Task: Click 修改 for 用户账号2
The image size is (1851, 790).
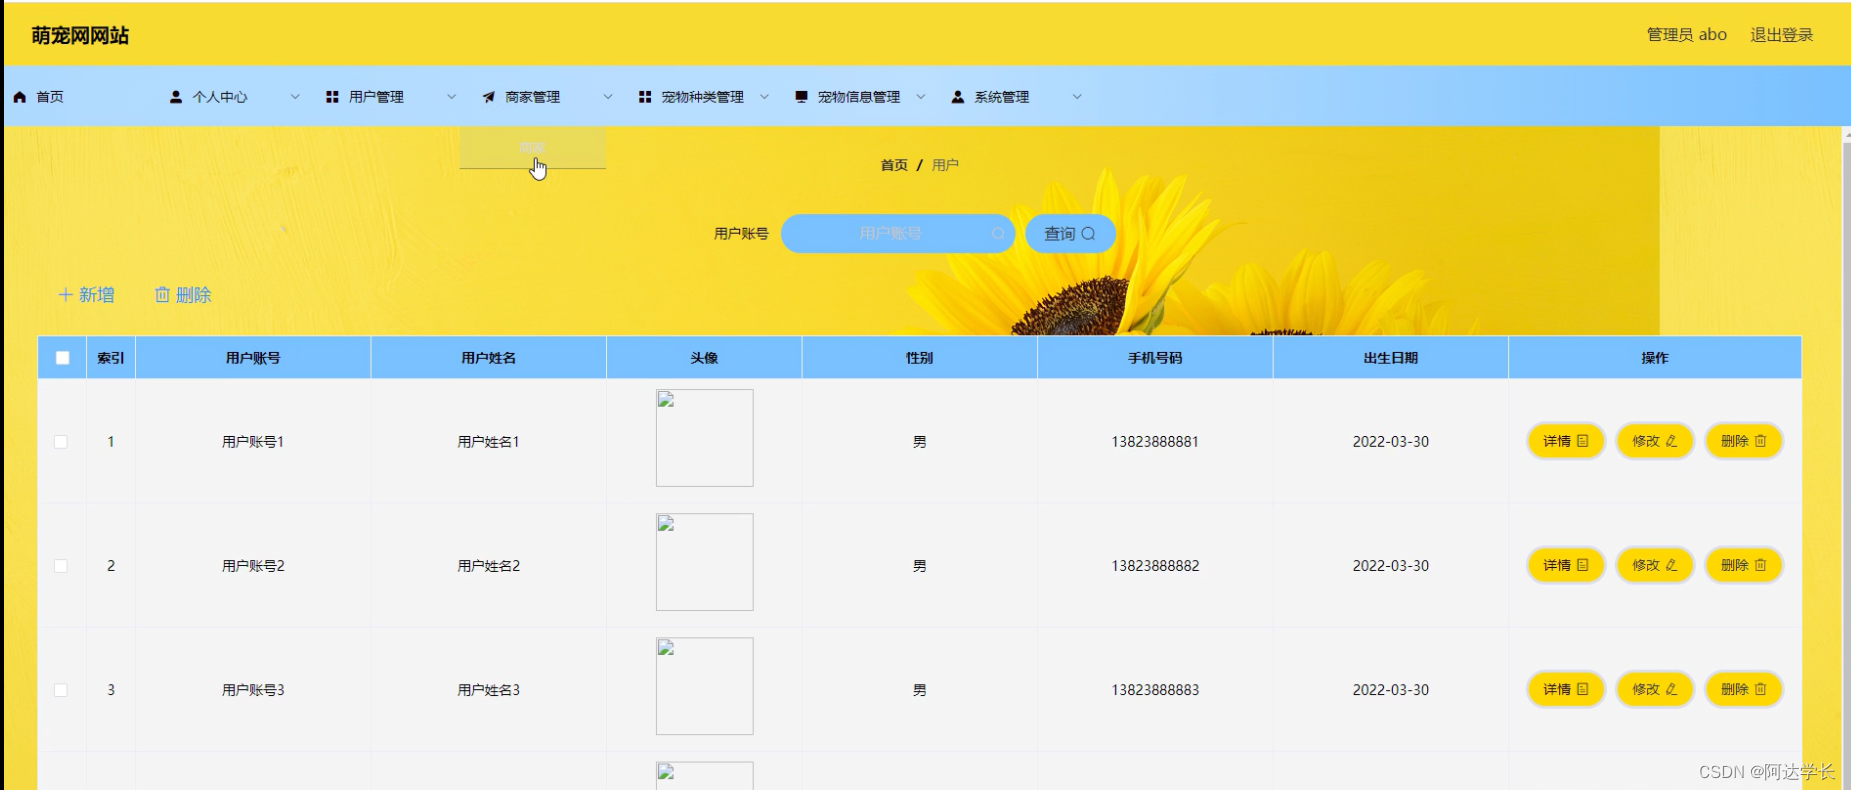Action: [x=1655, y=565]
